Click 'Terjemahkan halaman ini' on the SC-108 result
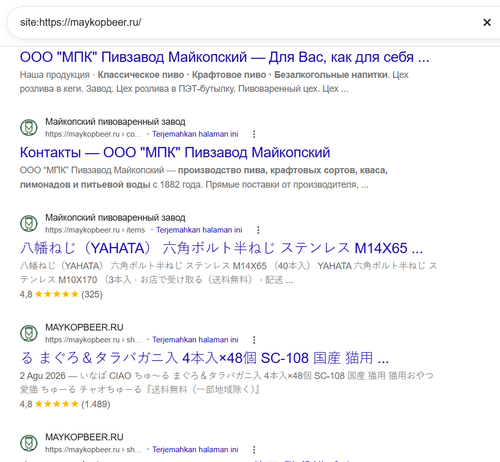Screen dimensions: 500x462 (x=195, y=340)
